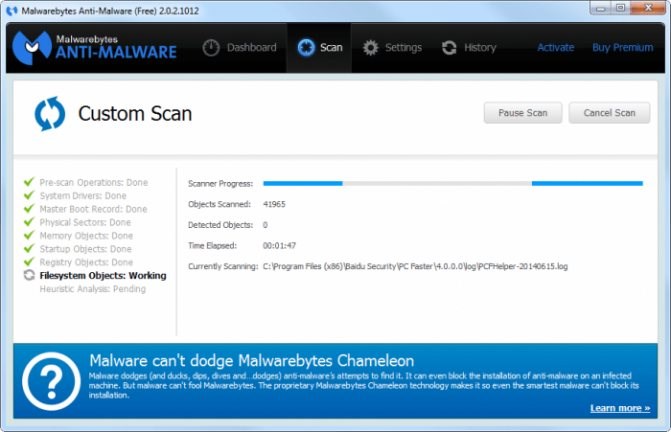Click the Malwarebytes Chameleon banner headline
Viewport: 671px width, 432px height.
252,361
